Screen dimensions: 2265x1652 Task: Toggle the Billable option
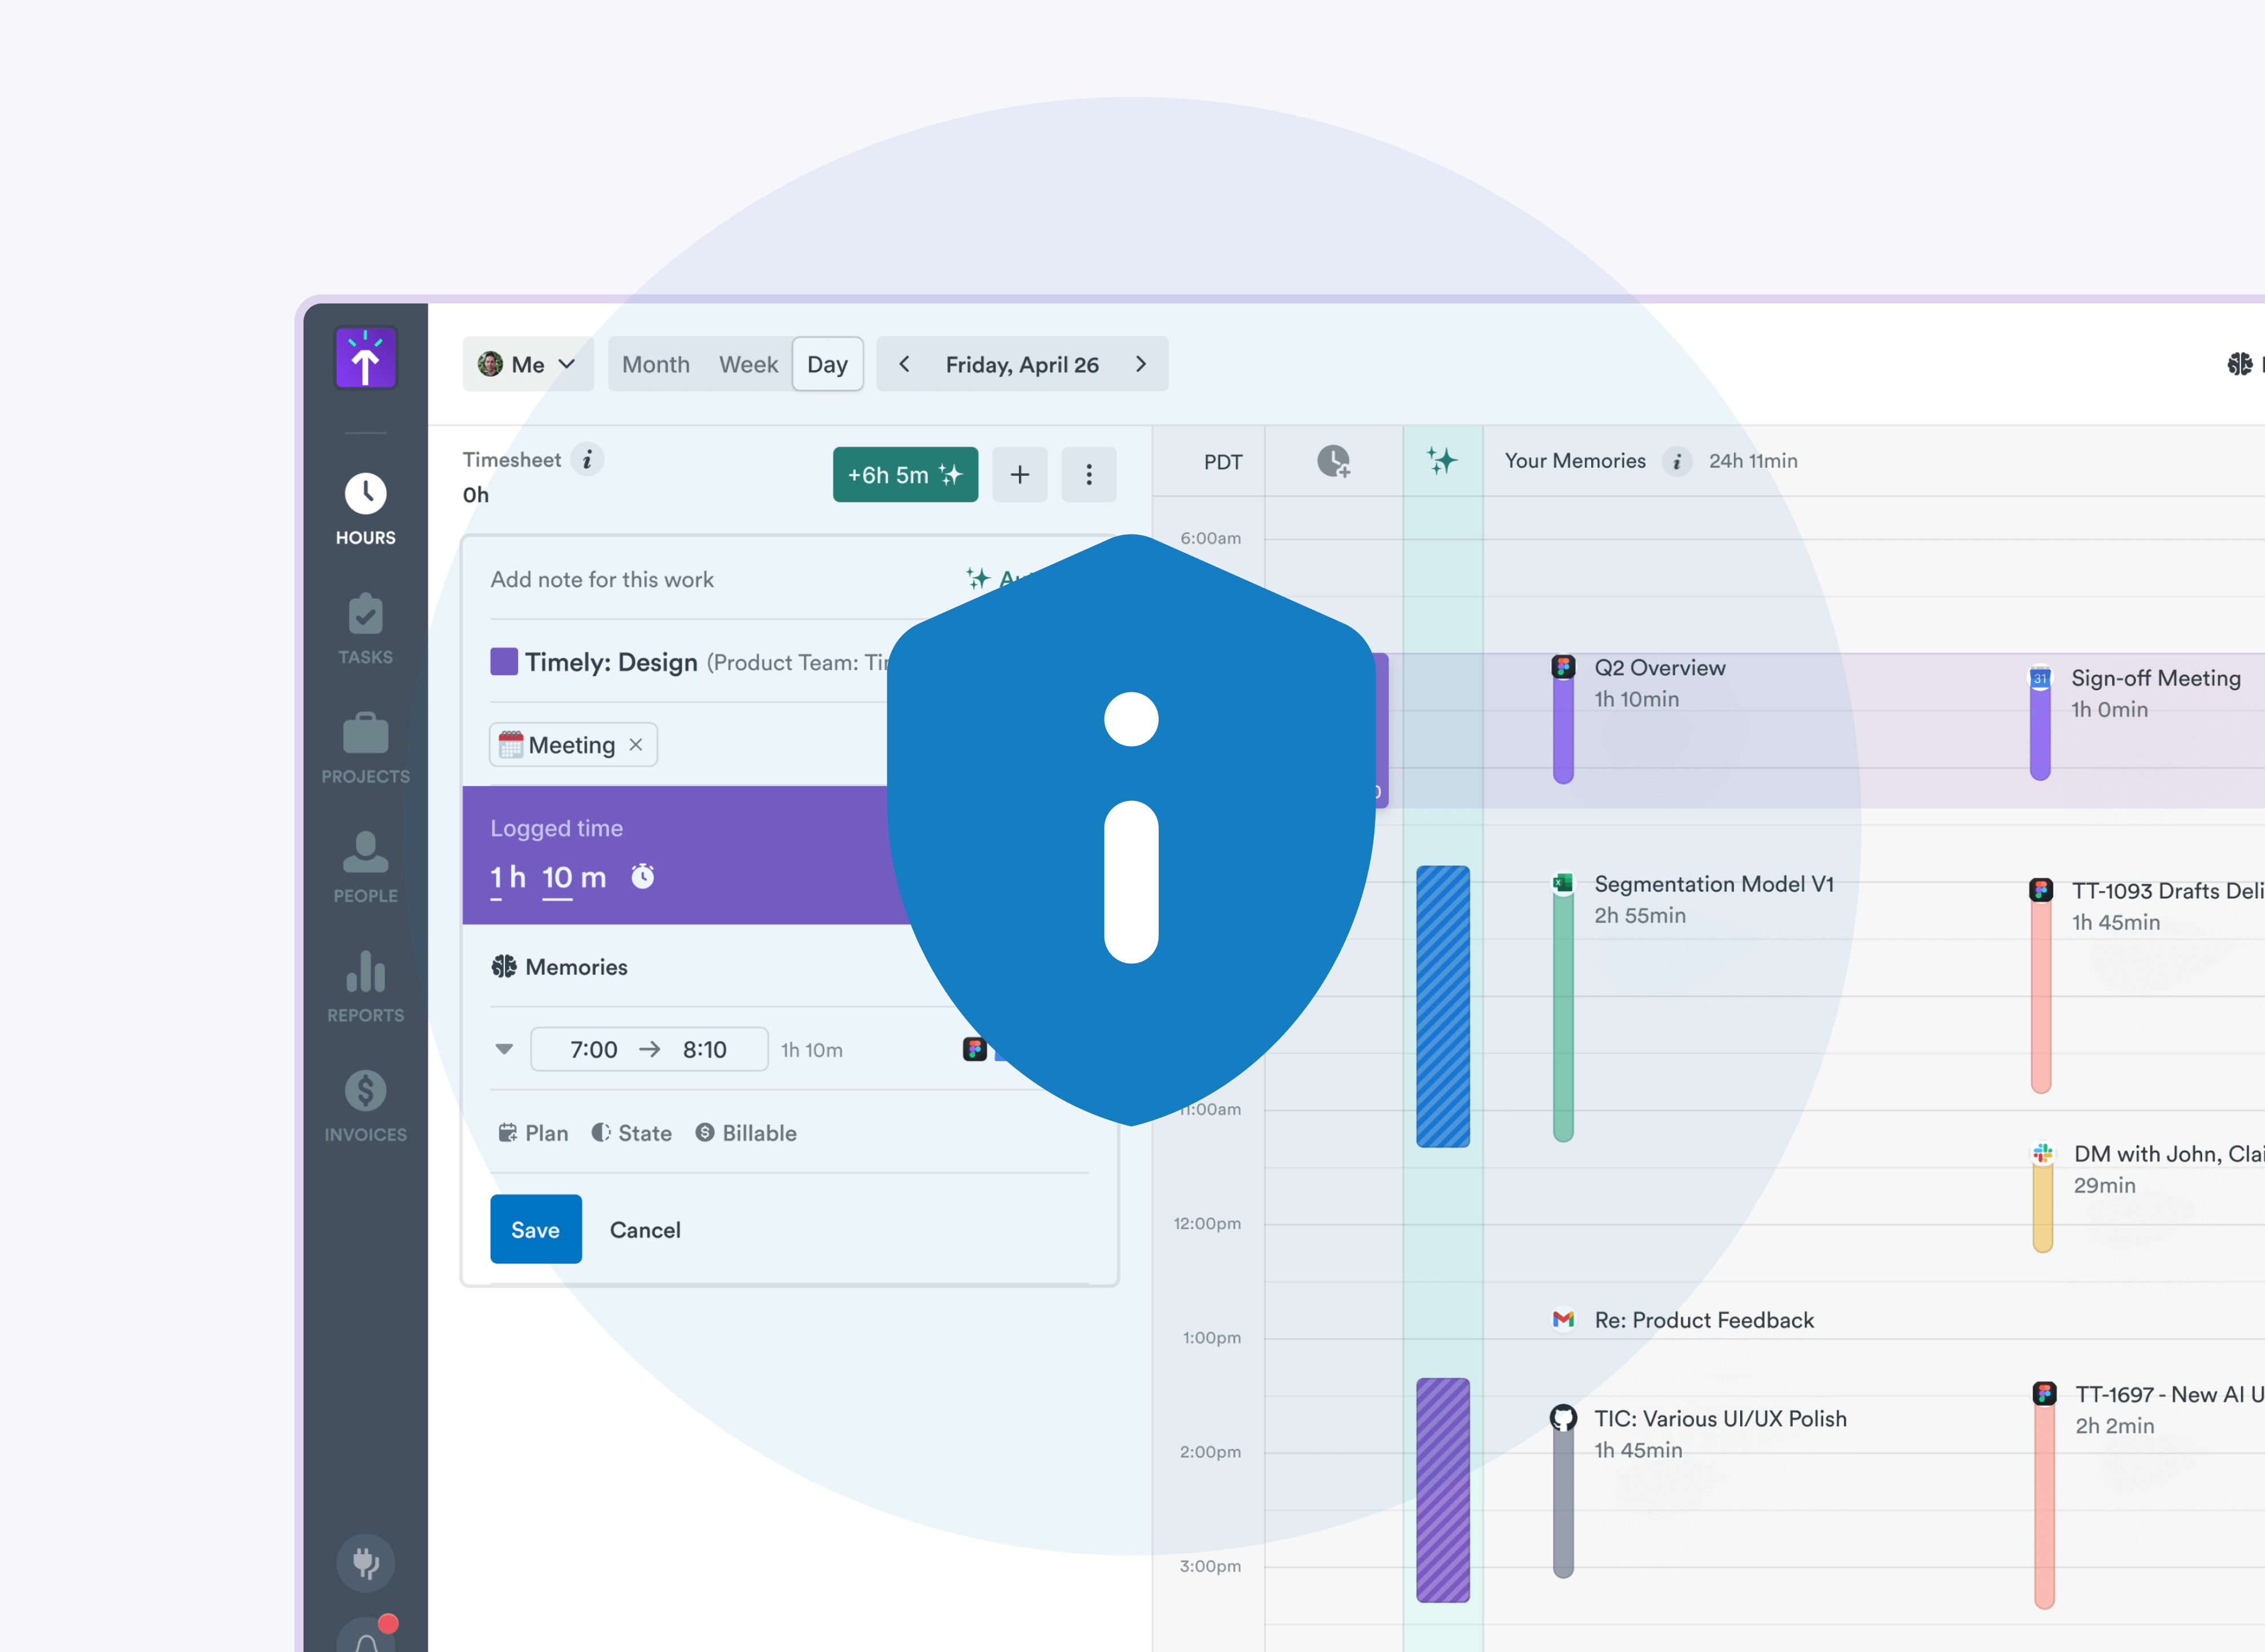pos(746,1133)
